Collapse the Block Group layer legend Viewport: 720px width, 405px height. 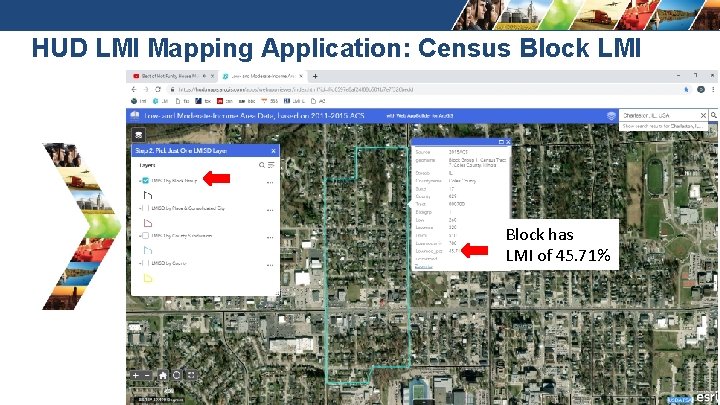pos(140,180)
